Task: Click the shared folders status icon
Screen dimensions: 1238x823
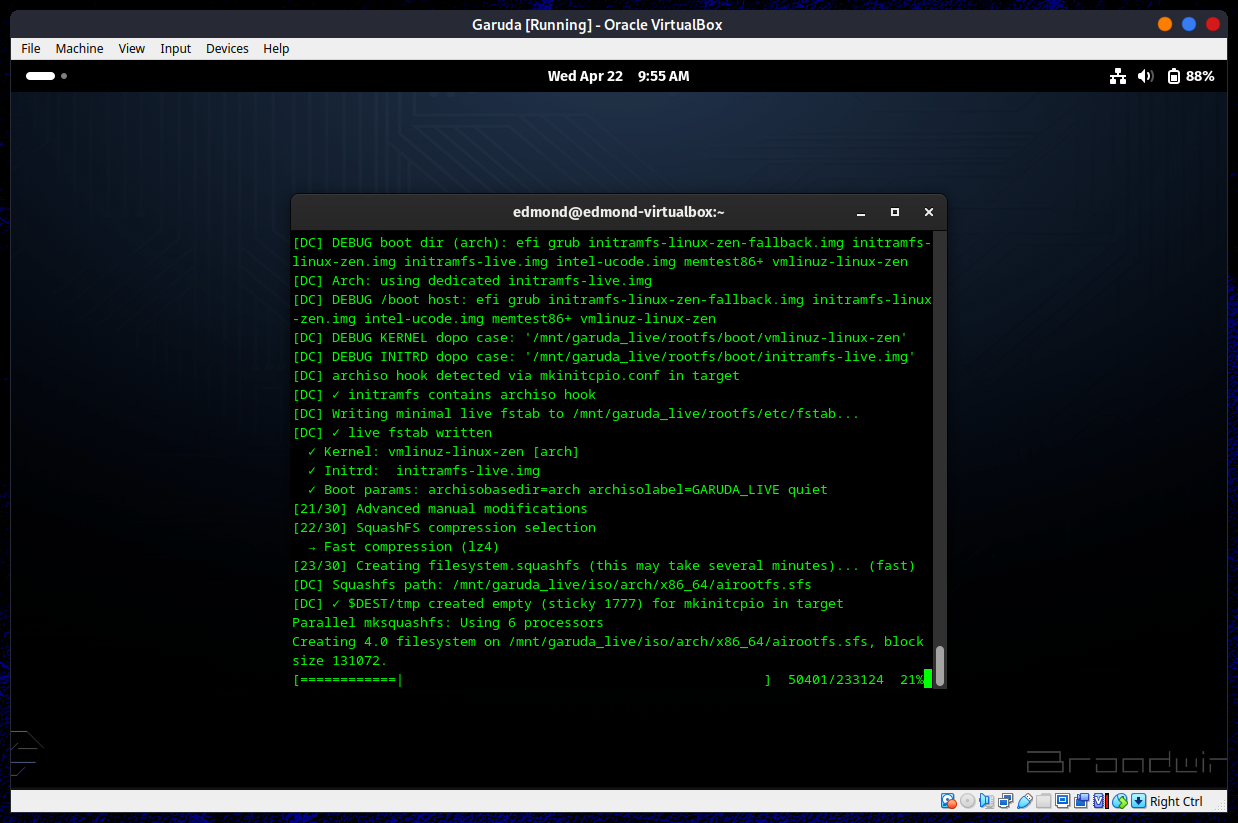Action: click(x=1043, y=801)
